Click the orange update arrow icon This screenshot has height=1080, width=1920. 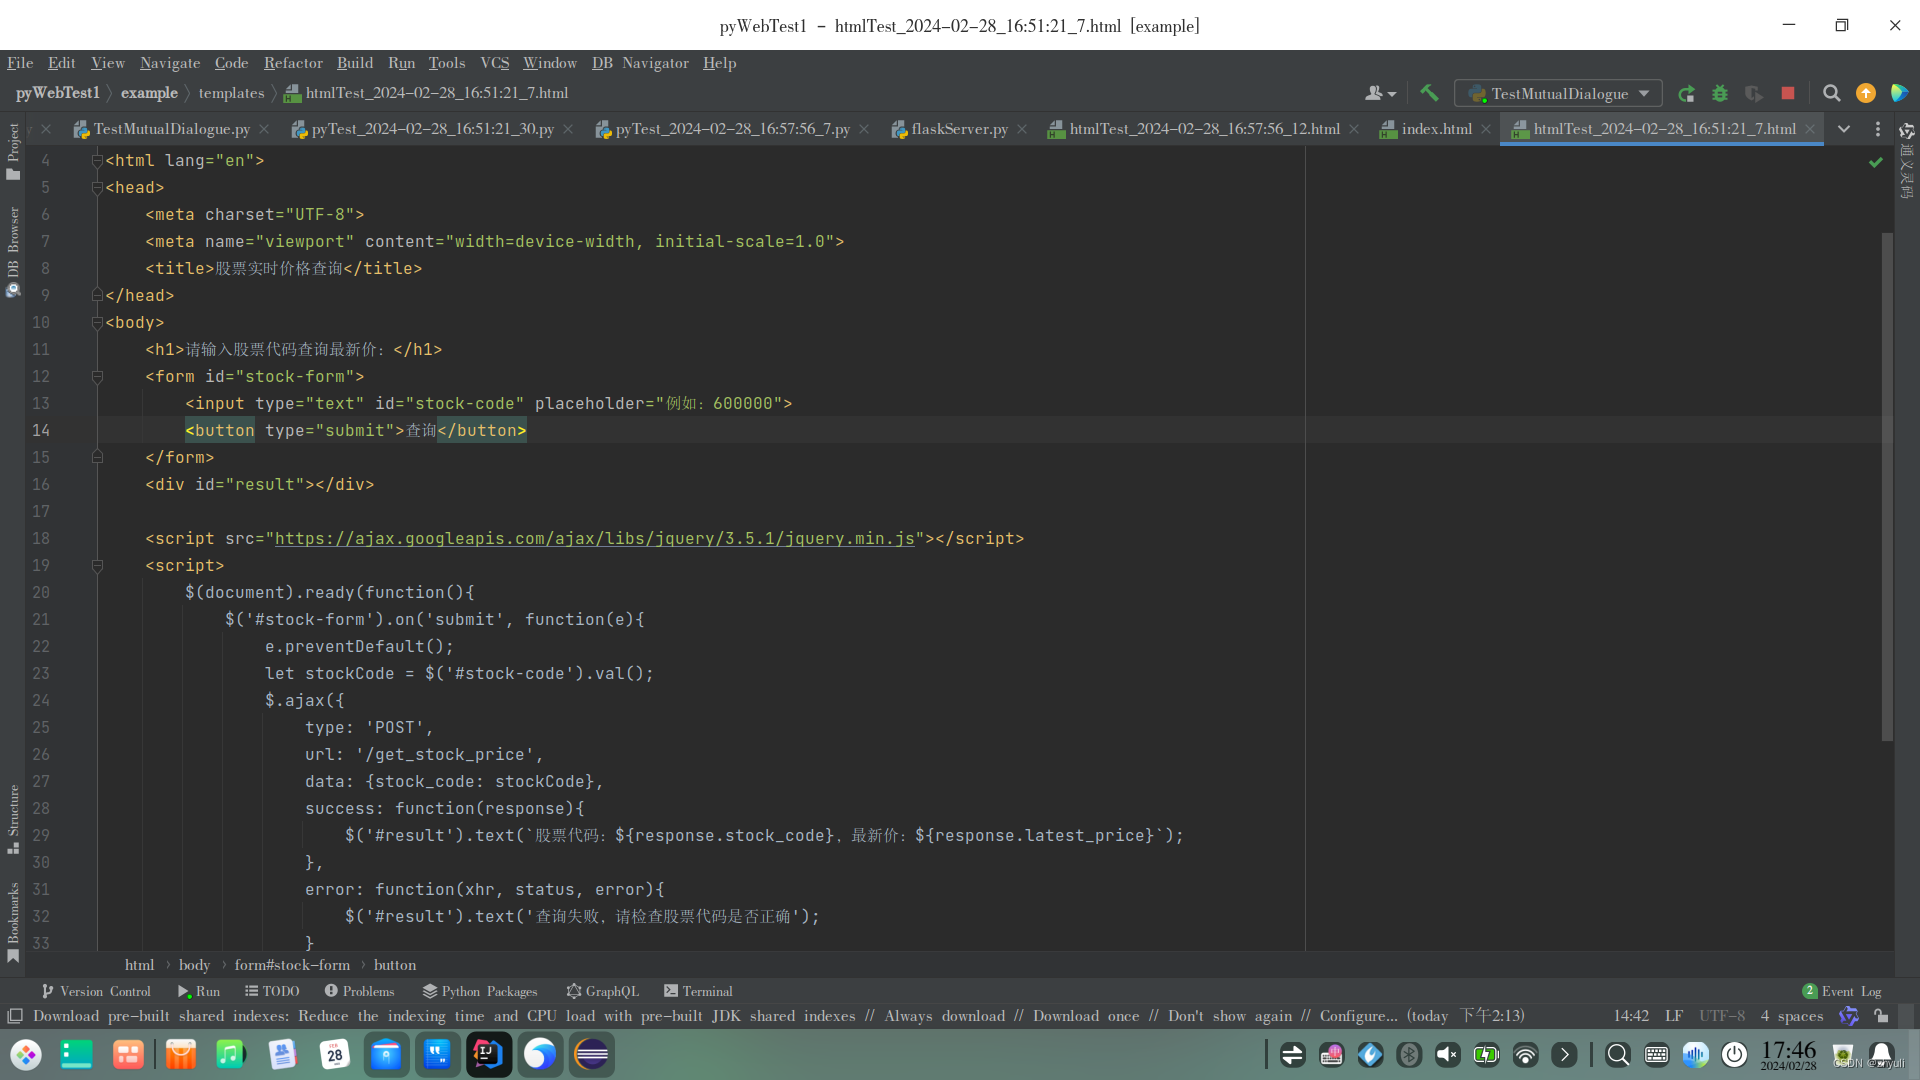(x=1865, y=93)
